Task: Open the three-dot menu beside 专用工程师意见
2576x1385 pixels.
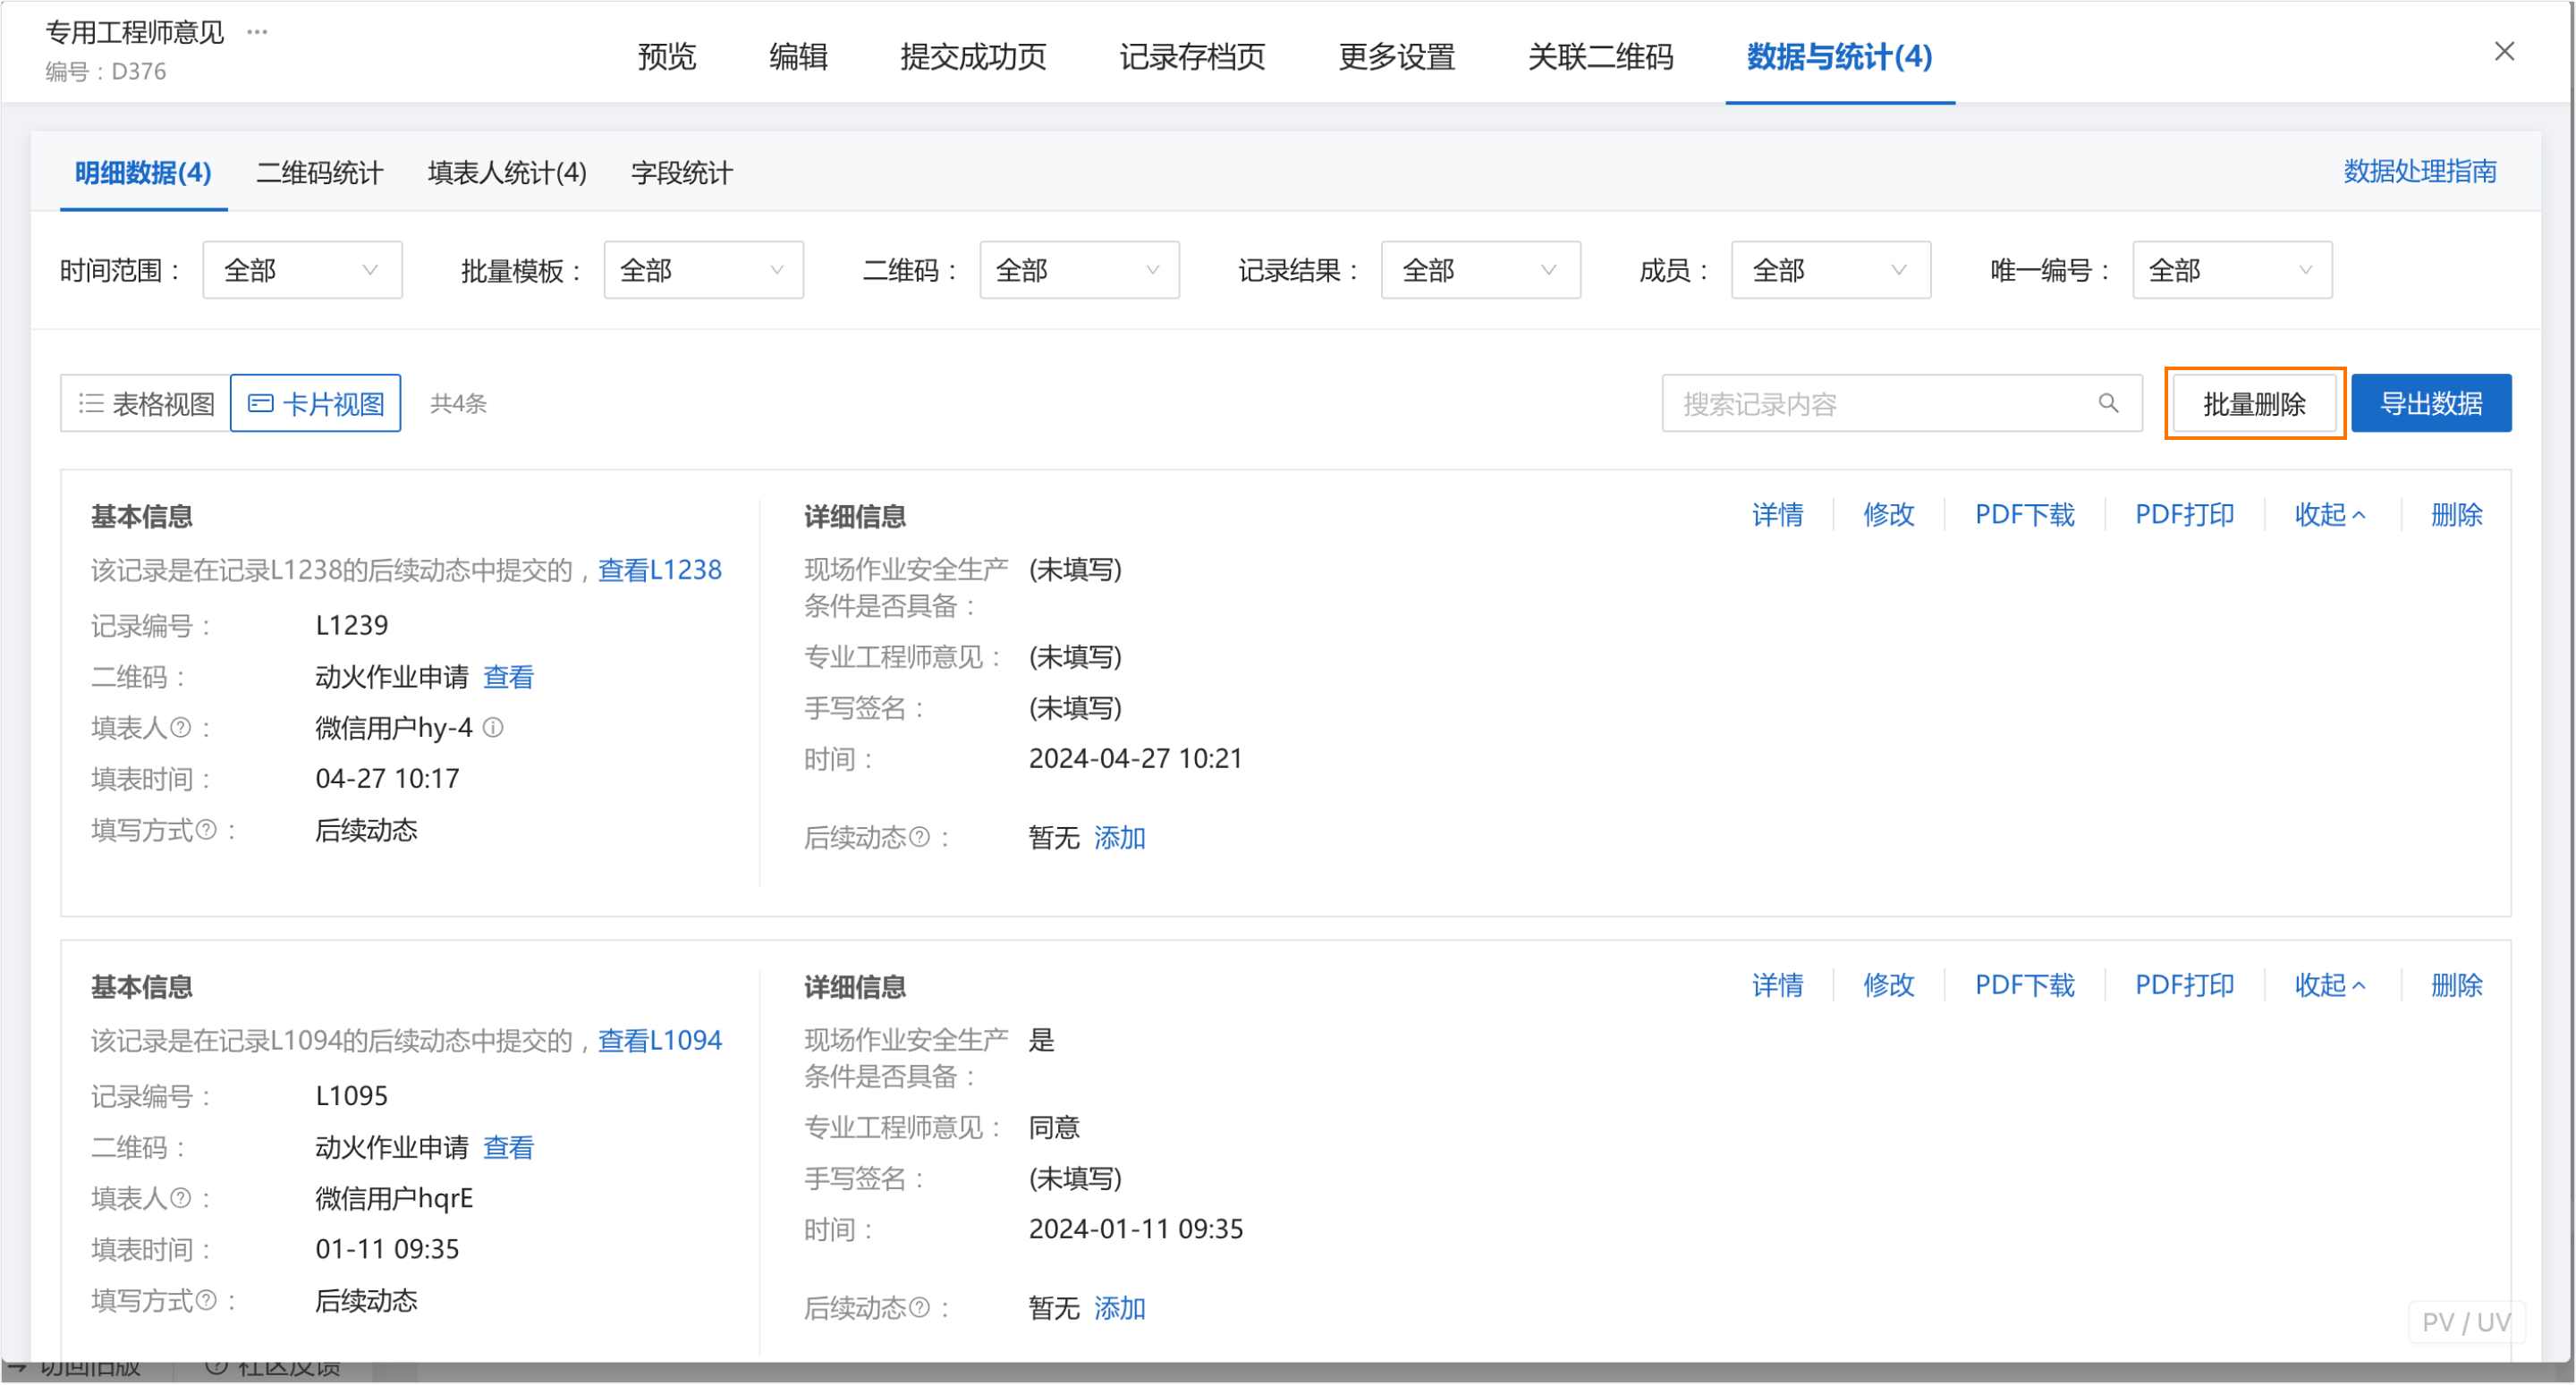Action: [257, 32]
